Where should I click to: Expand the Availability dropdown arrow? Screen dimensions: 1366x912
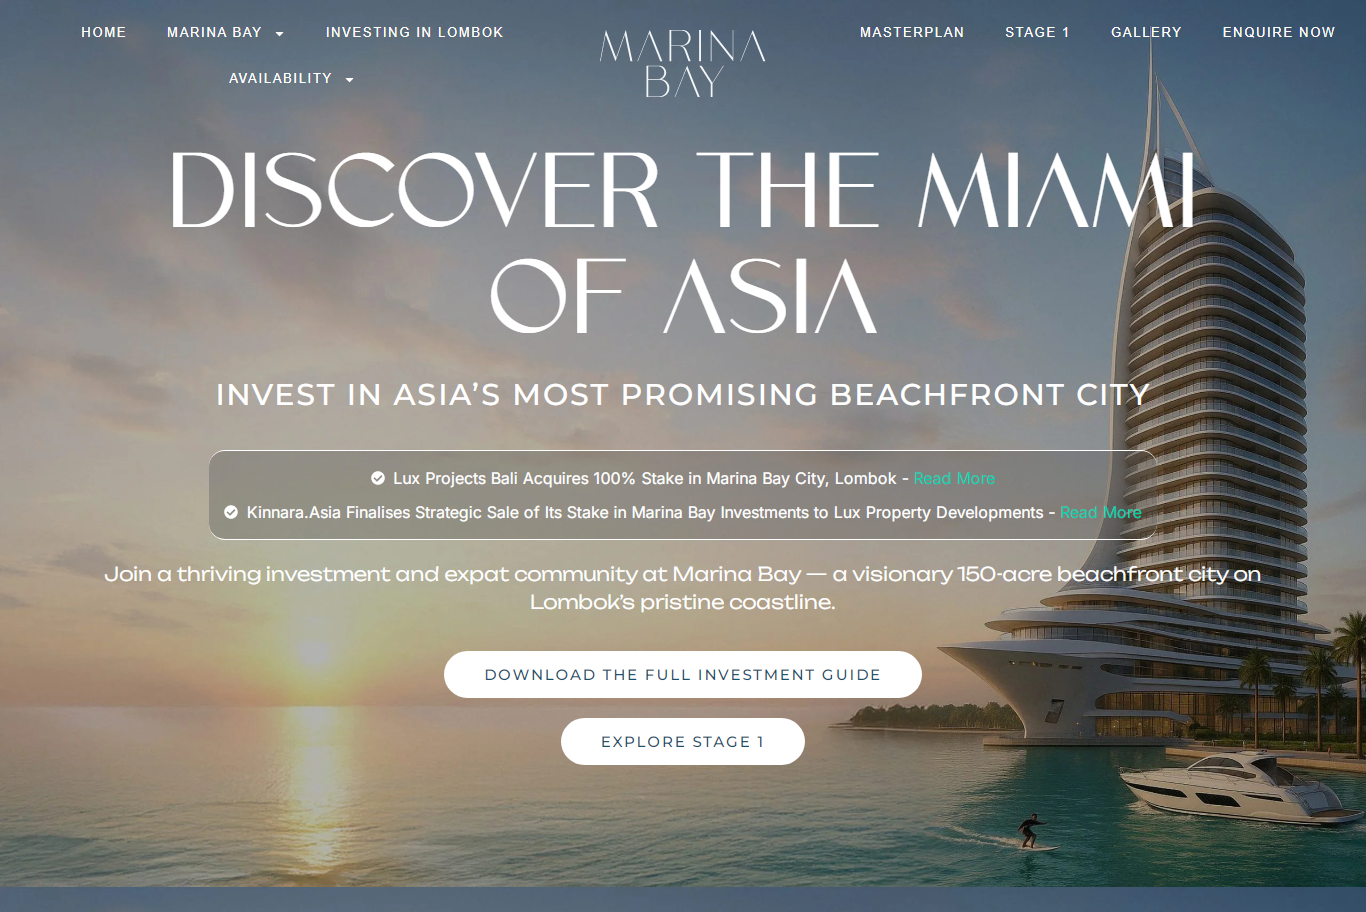click(x=349, y=80)
